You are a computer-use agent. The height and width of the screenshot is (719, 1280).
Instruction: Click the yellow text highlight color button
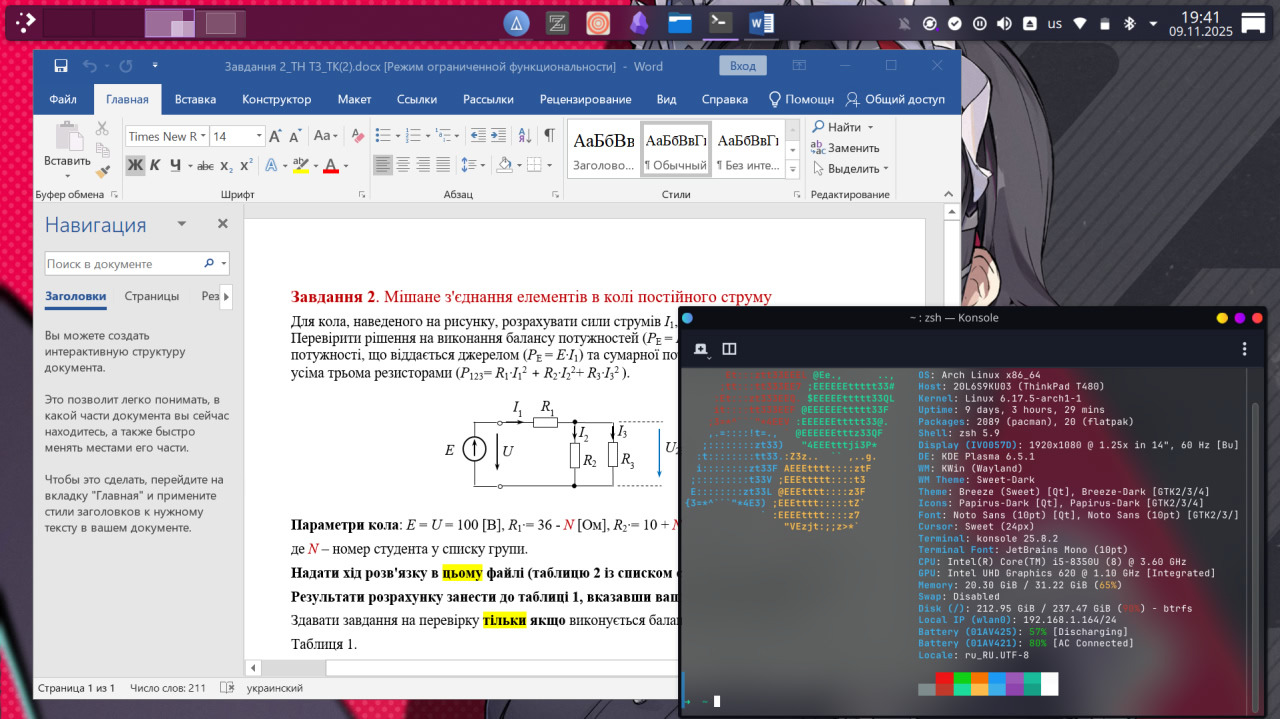click(299, 165)
